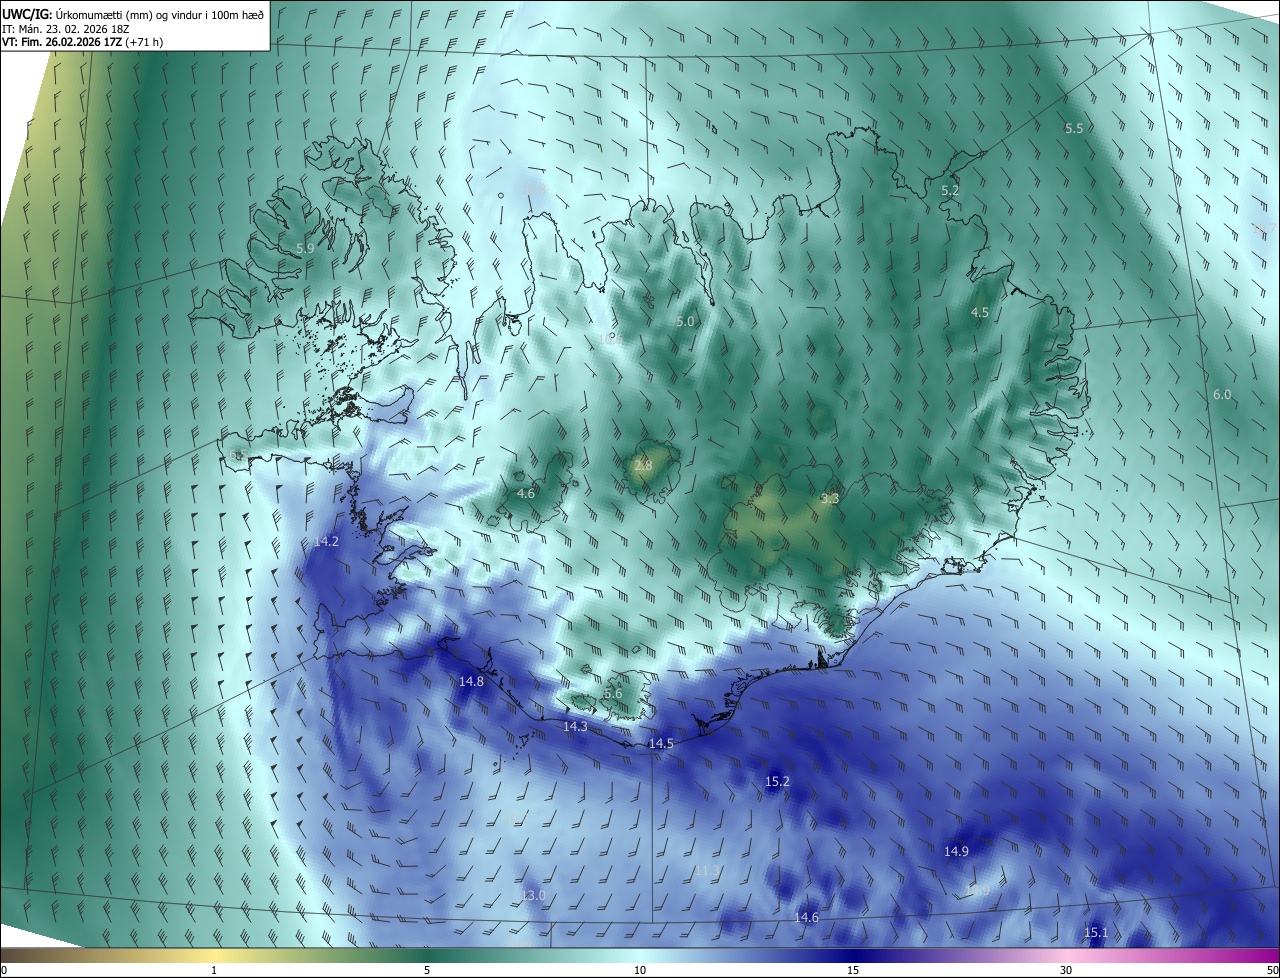Viewport: 1280px width, 978px height.
Task: Click the 6.0 value off the east coast
Action: [x=1222, y=395]
